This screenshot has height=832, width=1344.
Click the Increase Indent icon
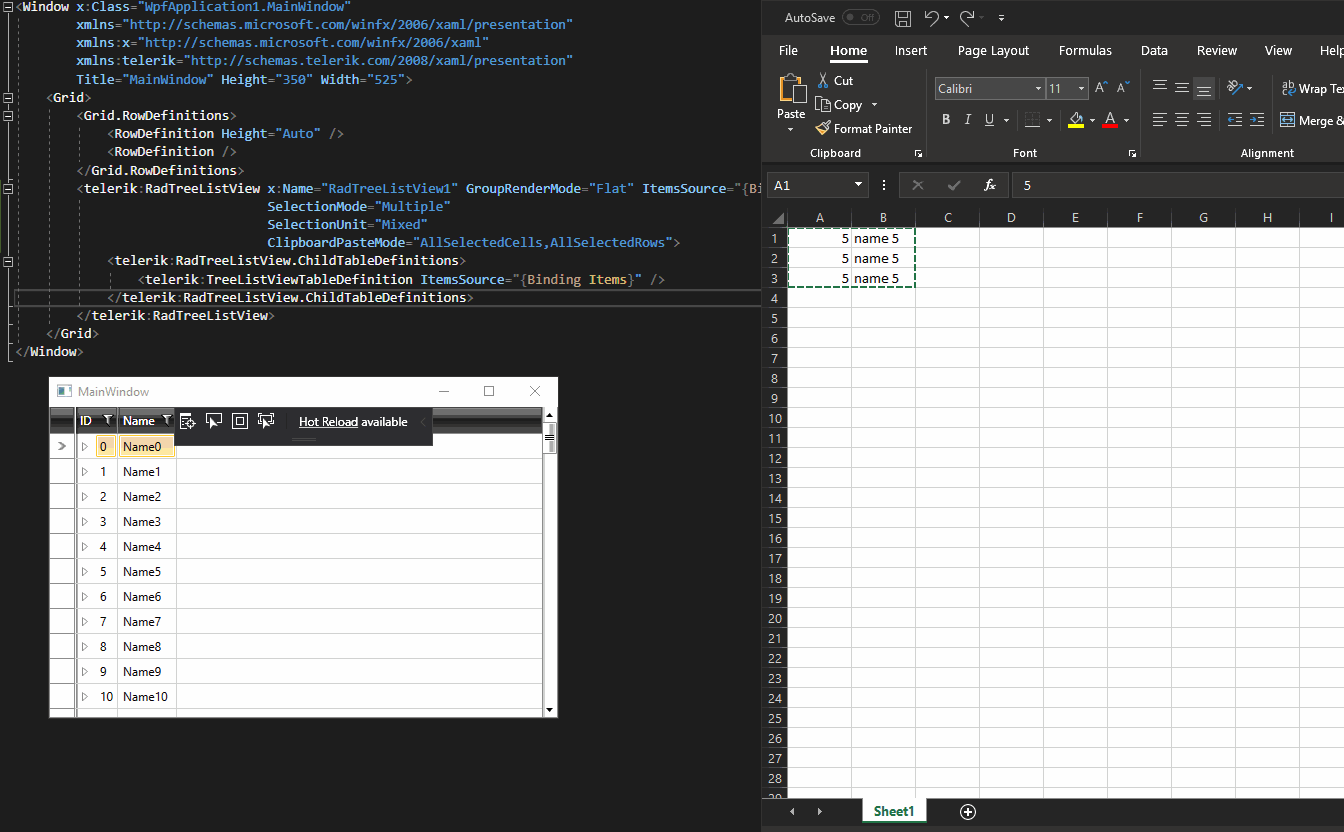tap(1257, 120)
